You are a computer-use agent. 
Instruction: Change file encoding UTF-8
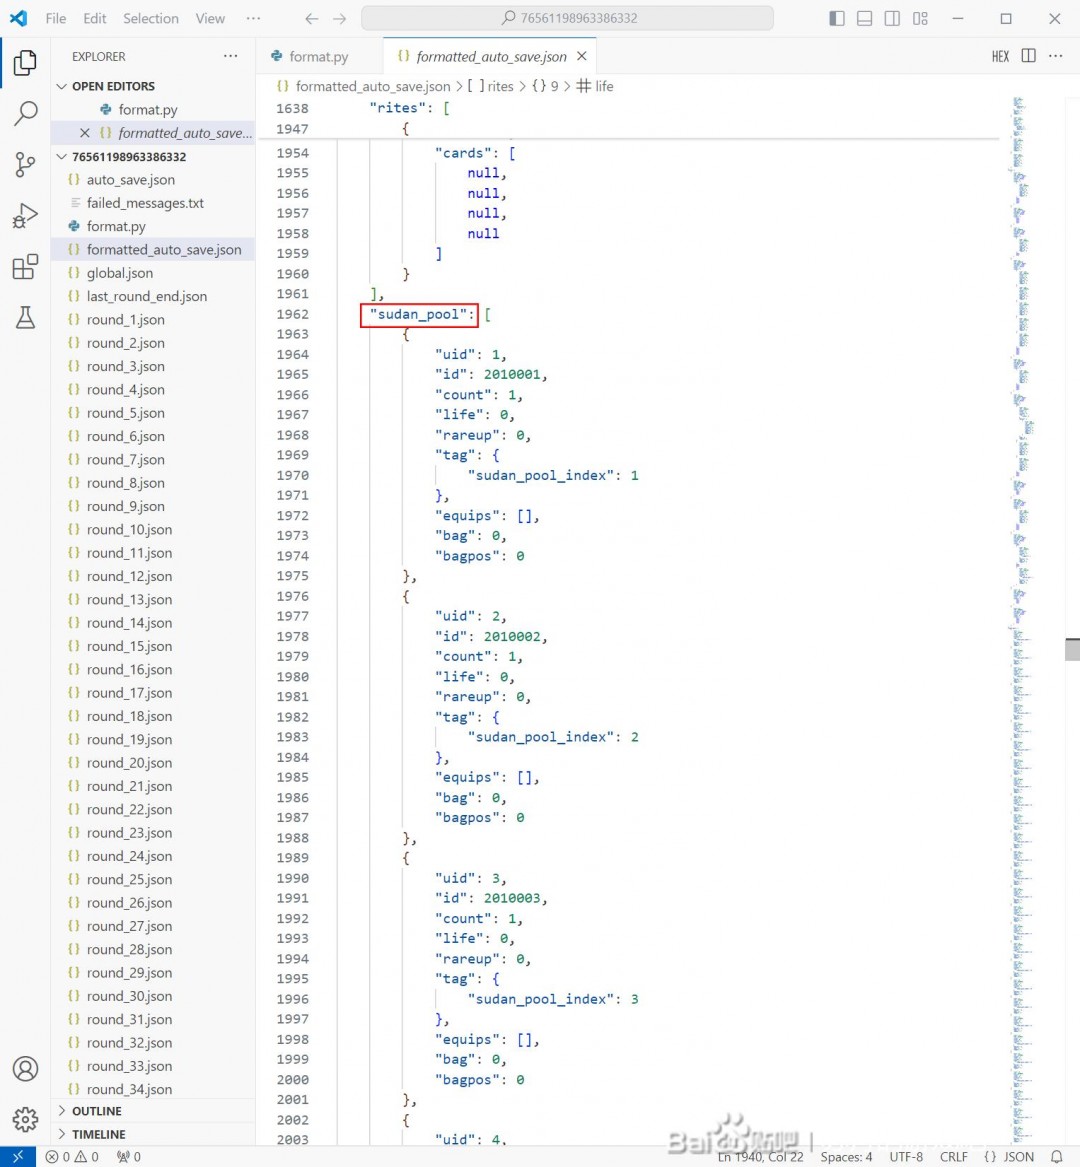(906, 1157)
